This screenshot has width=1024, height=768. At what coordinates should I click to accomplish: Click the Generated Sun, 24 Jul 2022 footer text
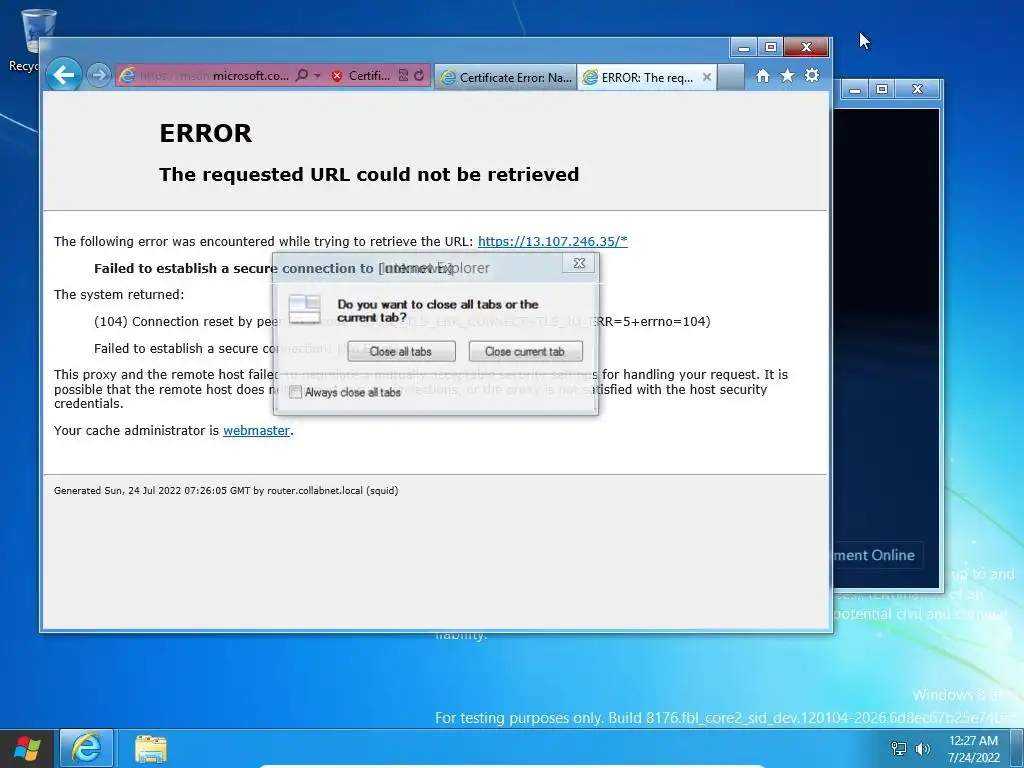pos(226,490)
